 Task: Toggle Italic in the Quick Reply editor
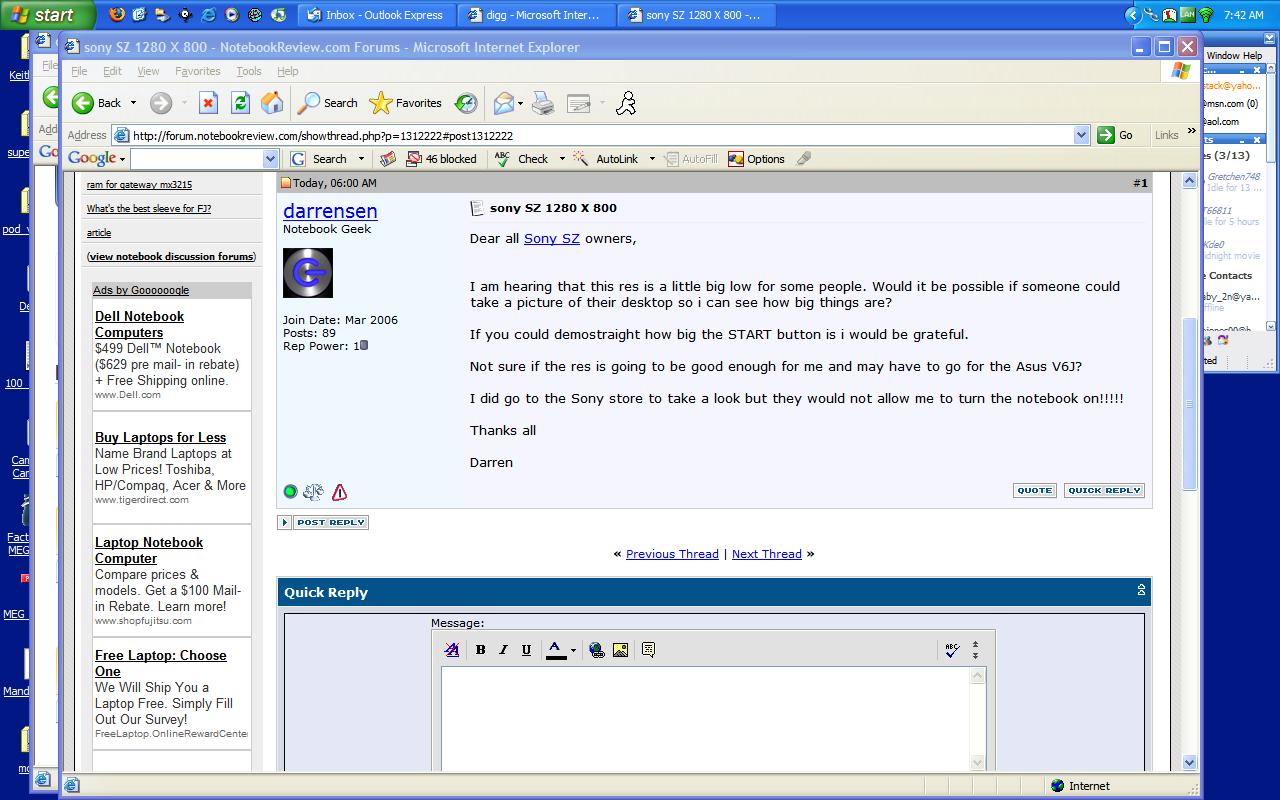pos(504,650)
